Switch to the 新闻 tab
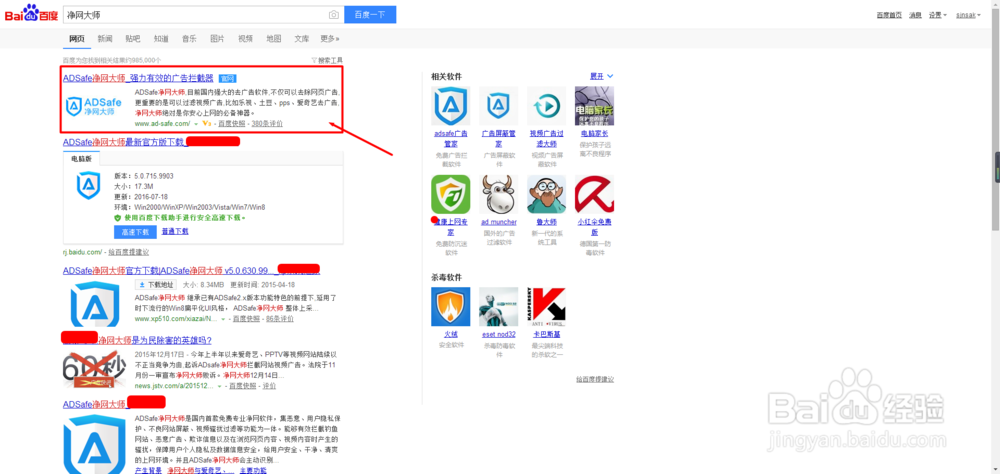The width and height of the screenshot is (1000, 474). point(105,39)
